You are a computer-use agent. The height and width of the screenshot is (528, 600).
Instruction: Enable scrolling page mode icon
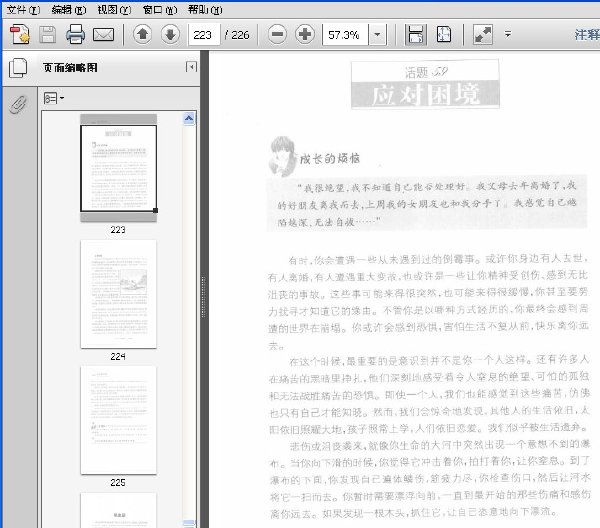coord(416,34)
